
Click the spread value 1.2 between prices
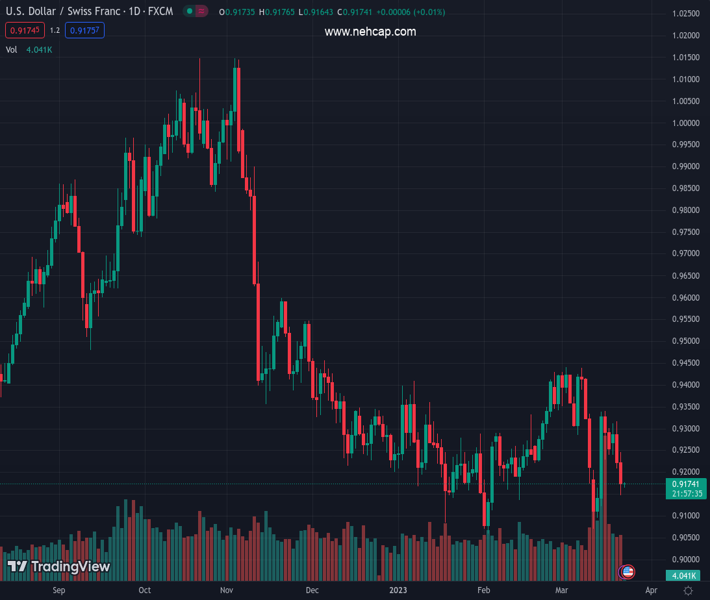pos(54,30)
